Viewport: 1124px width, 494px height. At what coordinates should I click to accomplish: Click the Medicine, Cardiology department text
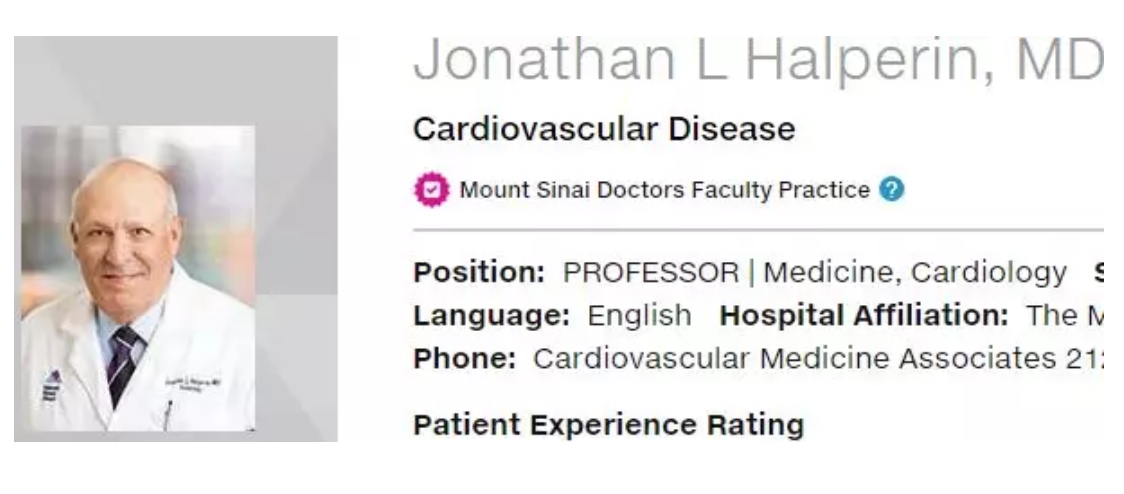(915, 272)
